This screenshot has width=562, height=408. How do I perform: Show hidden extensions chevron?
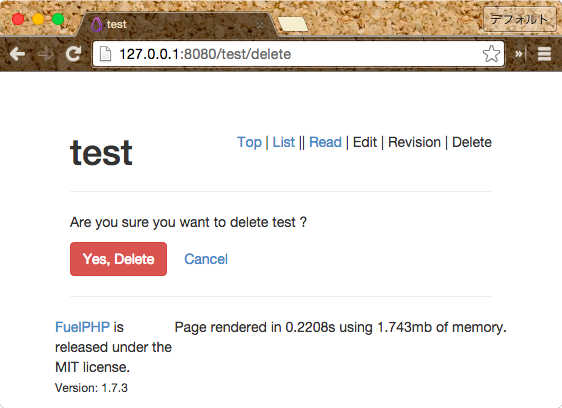point(518,54)
